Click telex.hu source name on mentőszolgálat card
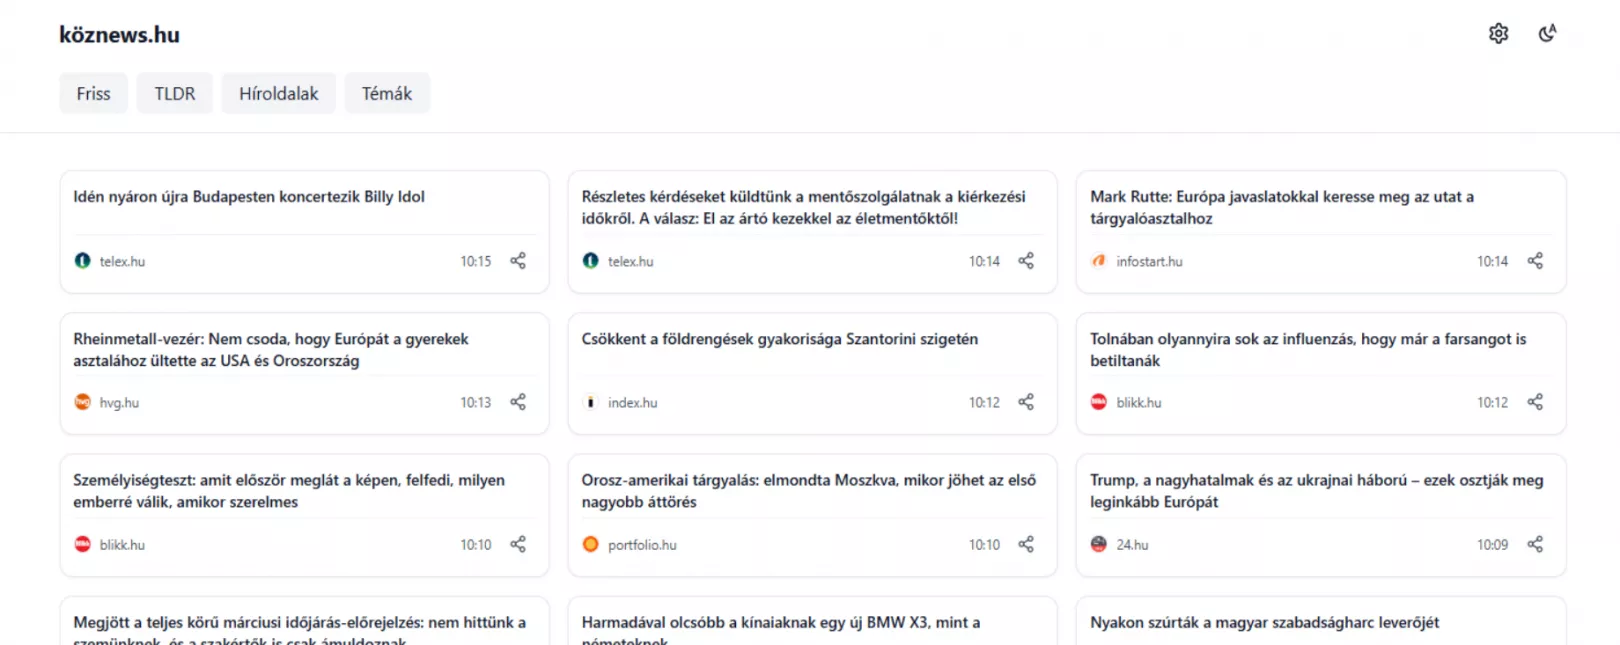 click(x=631, y=261)
